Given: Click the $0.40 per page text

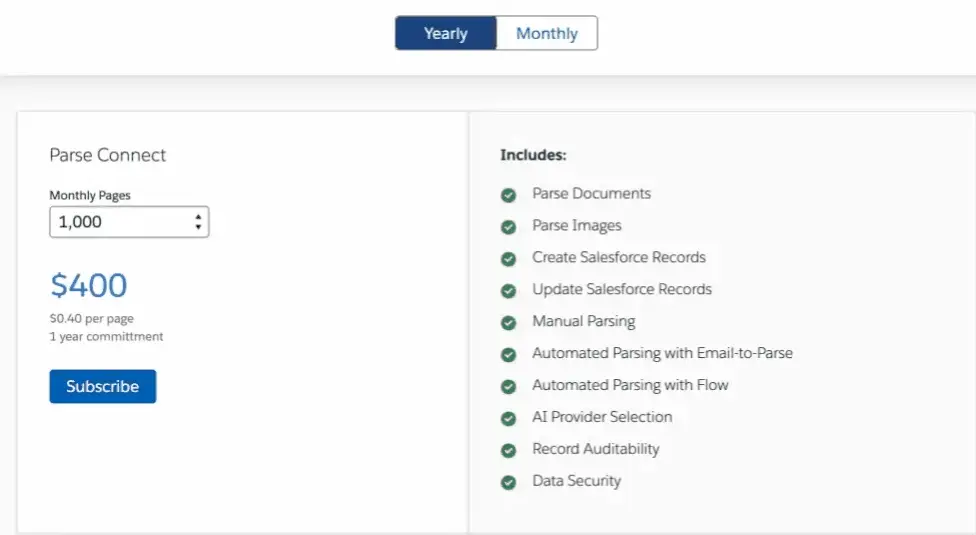Looking at the screenshot, I should pyautogui.click(x=92, y=319).
